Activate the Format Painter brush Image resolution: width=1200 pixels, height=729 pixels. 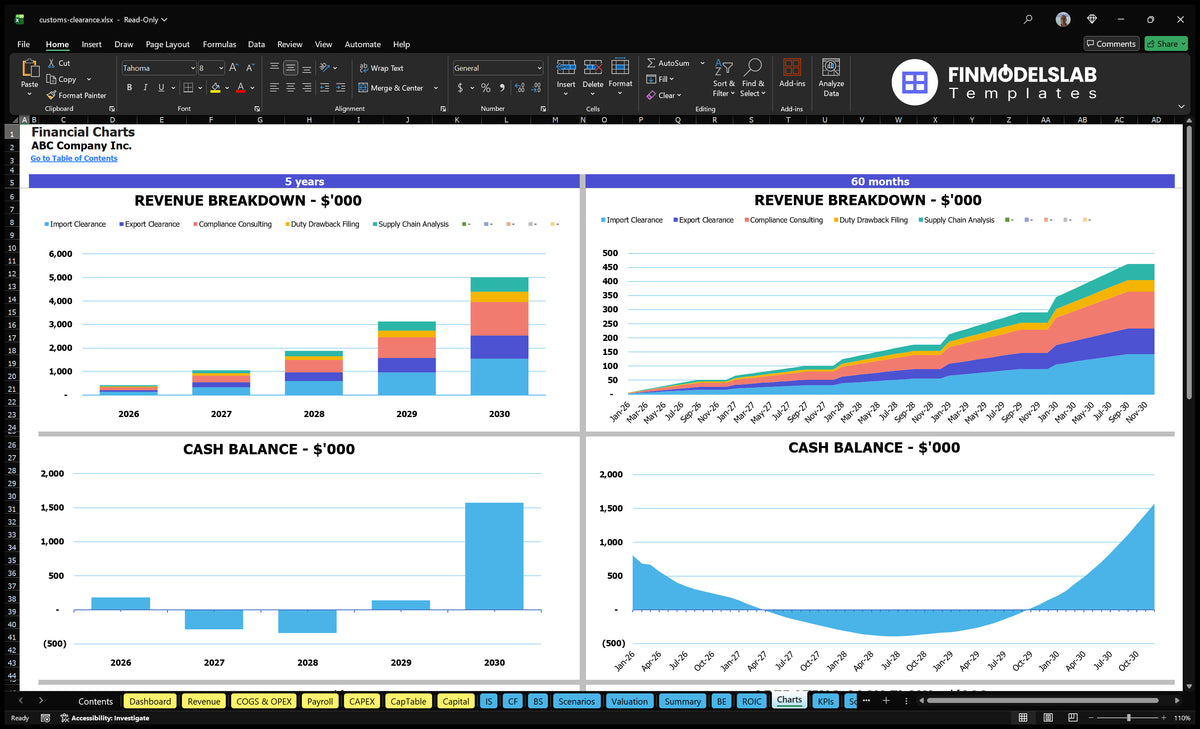click(x=51, y=95)
